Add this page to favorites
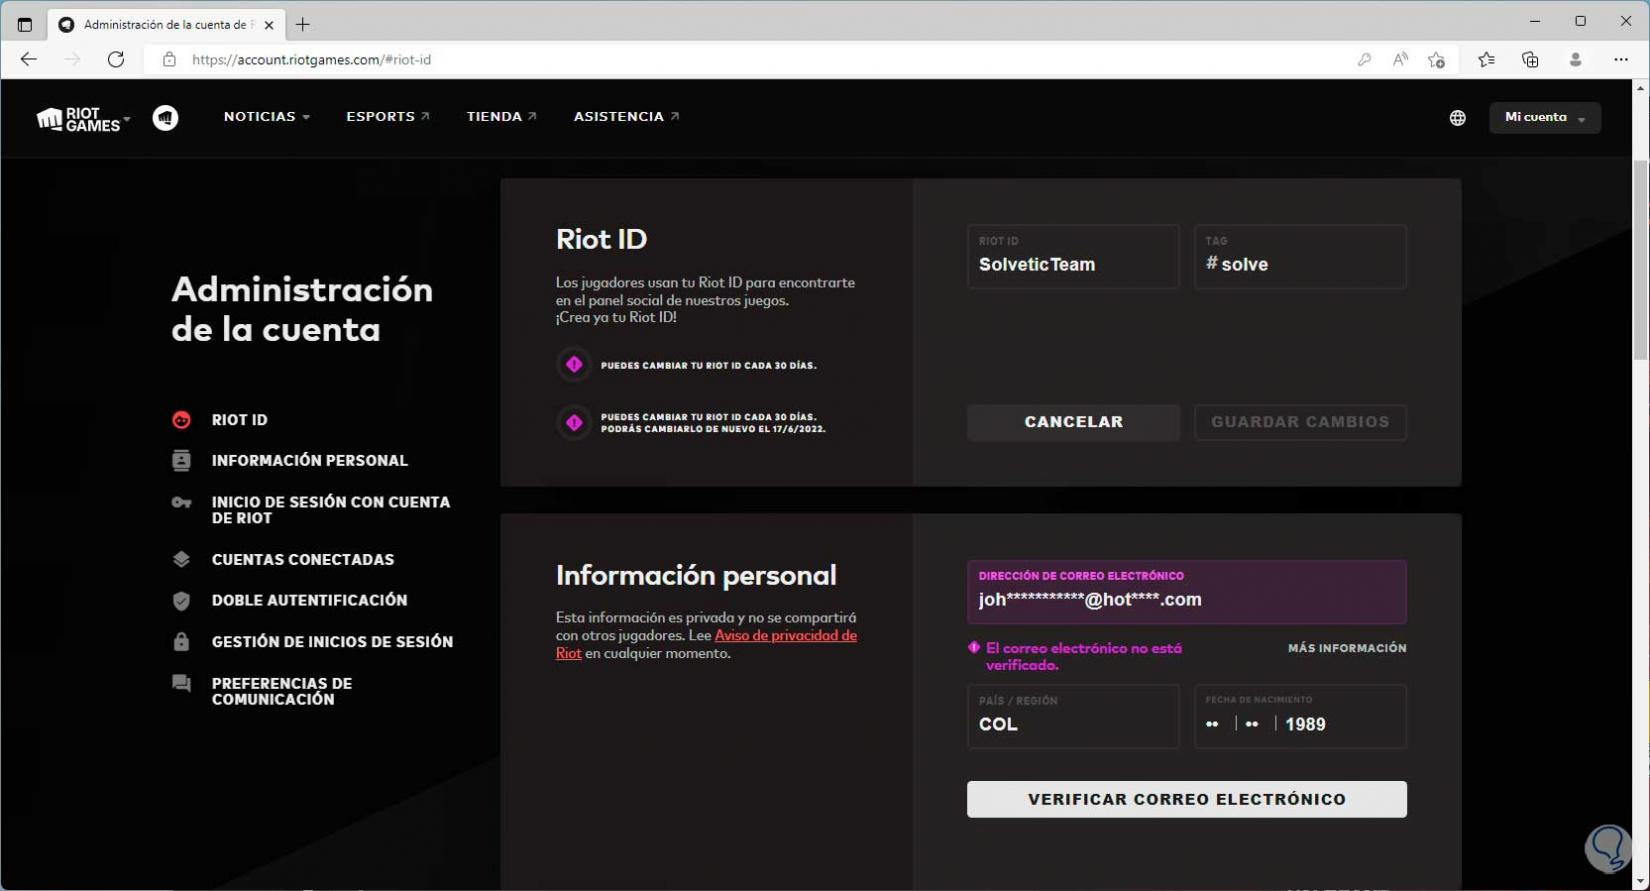1650x891 pixels. (1437, 60)
